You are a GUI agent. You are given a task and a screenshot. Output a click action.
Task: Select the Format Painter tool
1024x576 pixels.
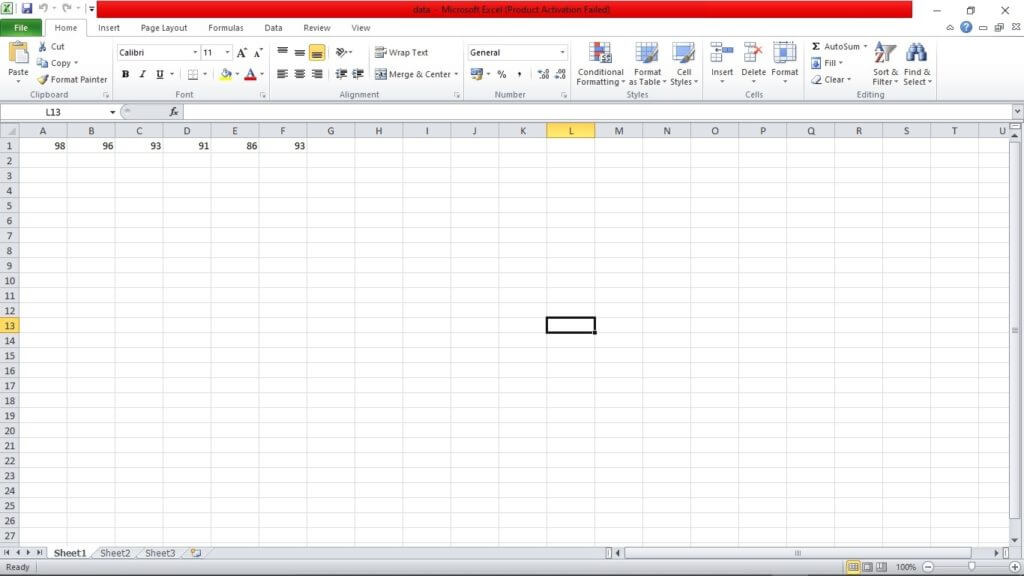[x=72, y=80]
